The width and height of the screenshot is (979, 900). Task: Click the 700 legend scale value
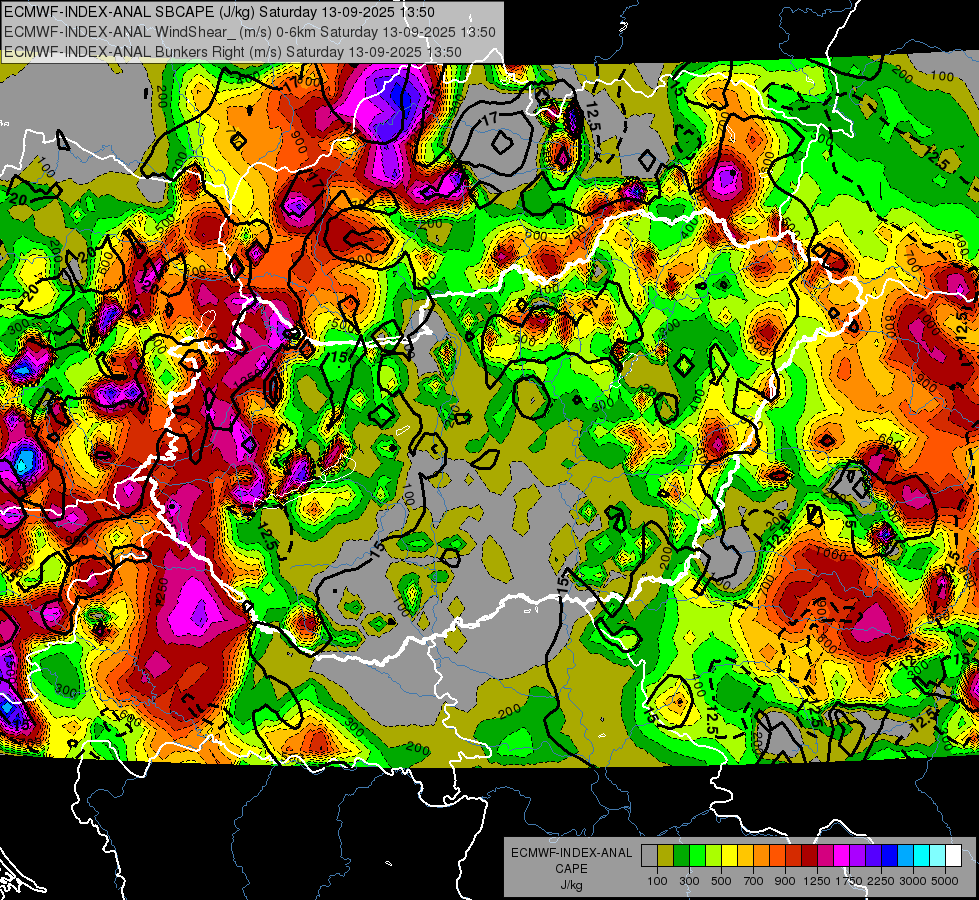(754, 881)
